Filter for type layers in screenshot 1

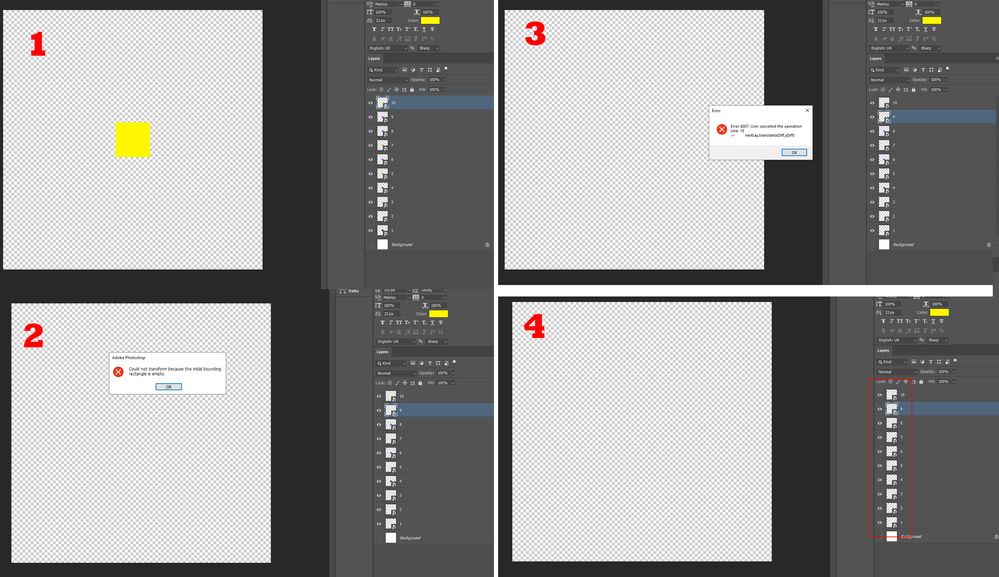421,69
